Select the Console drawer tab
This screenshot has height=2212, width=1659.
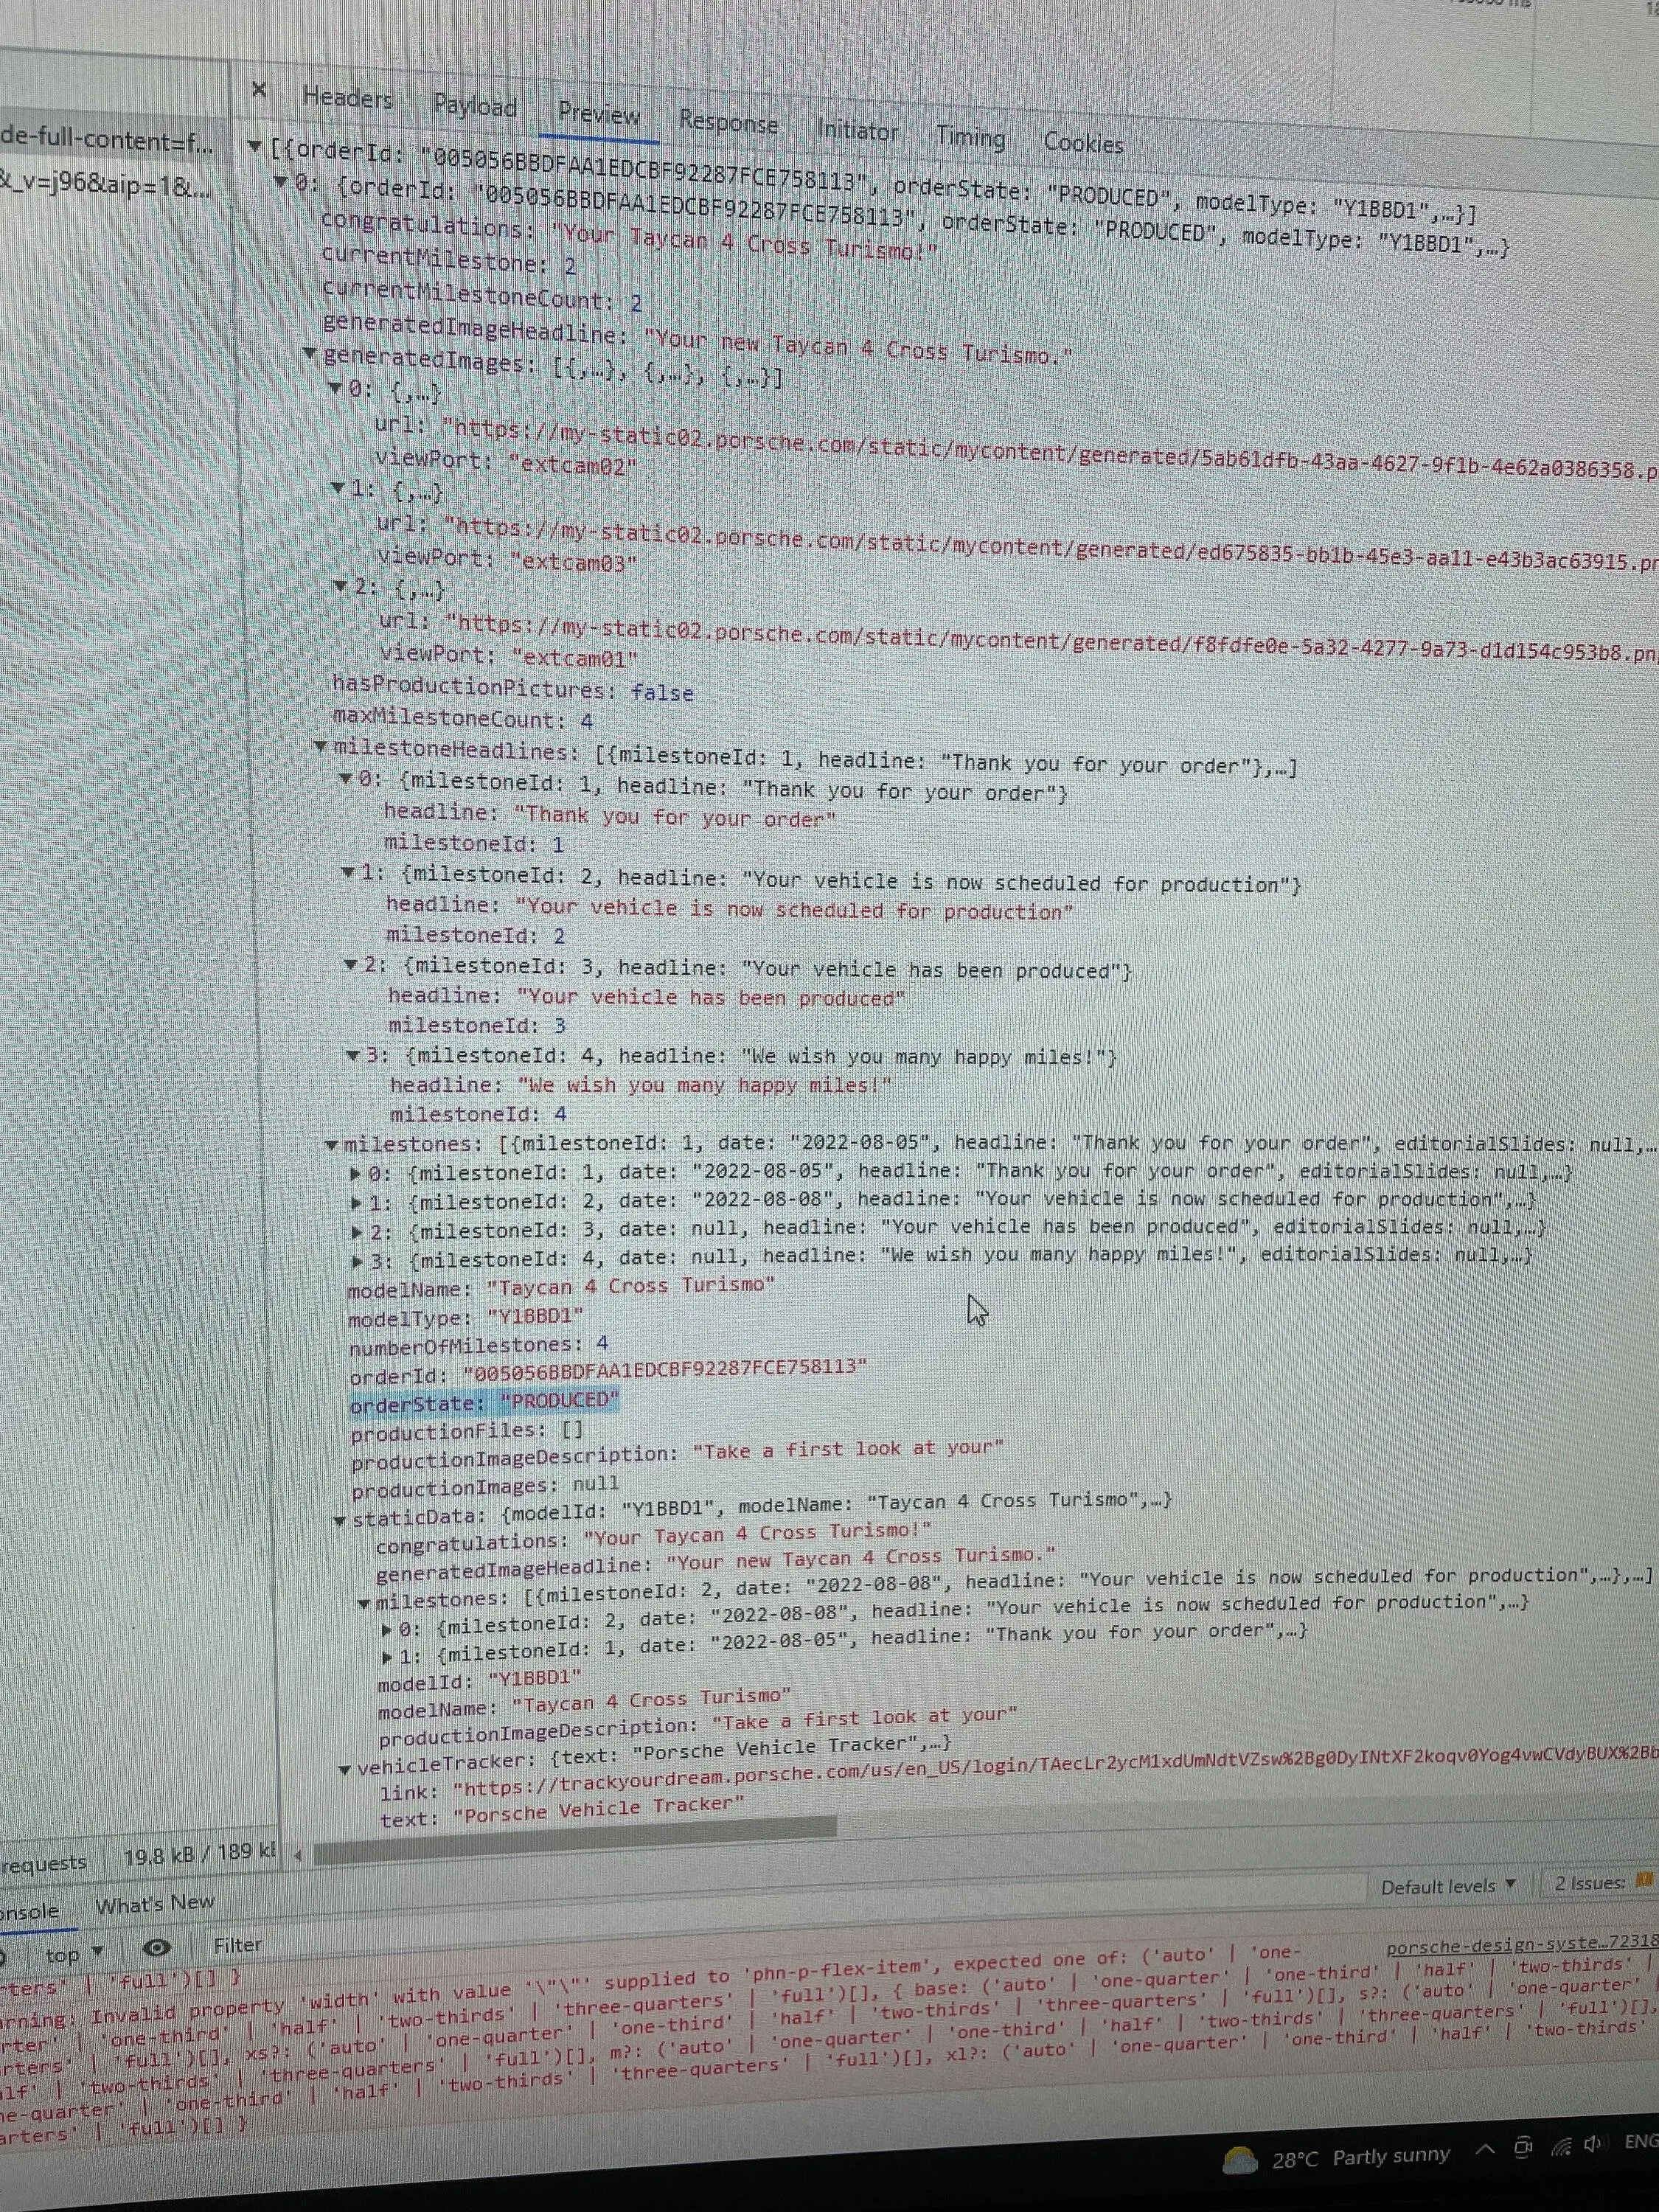point(29,1910)
